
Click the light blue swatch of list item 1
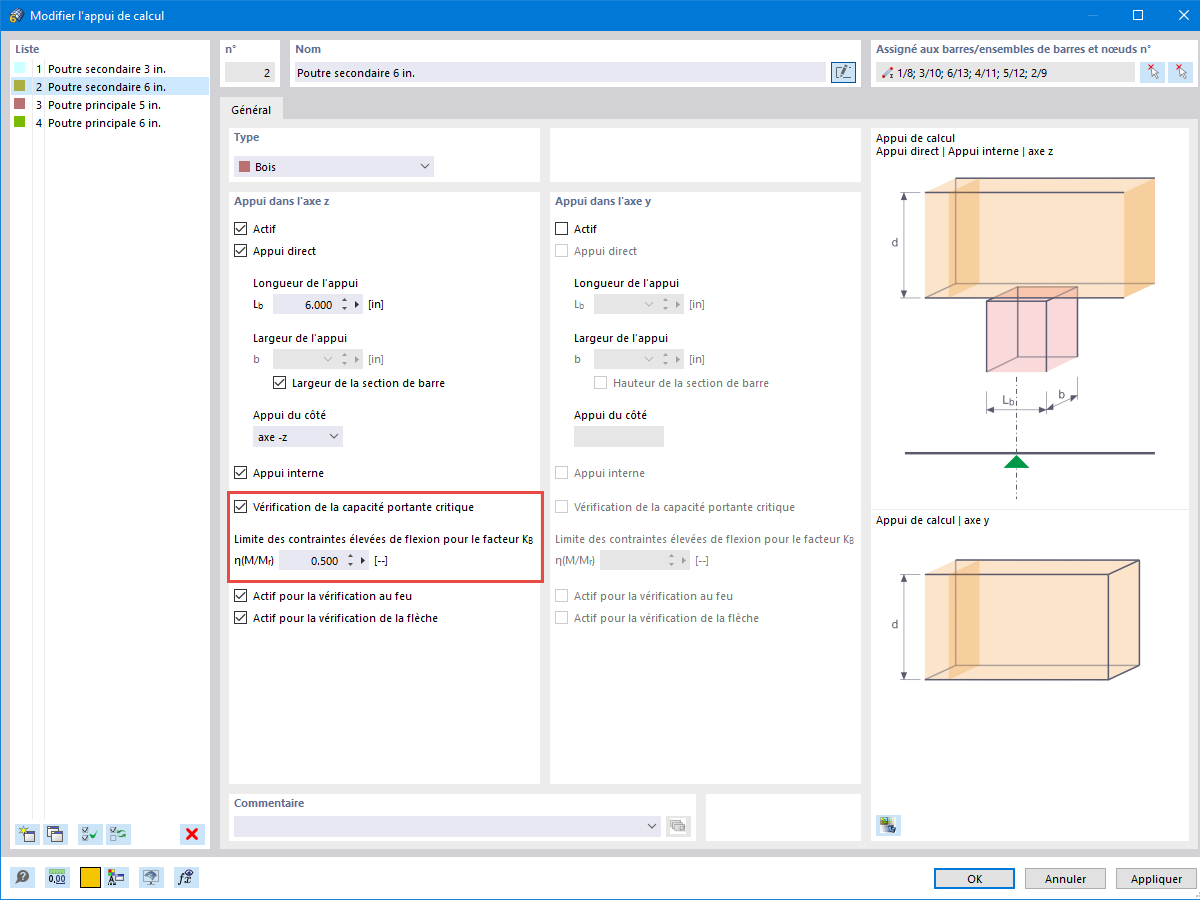click(20, 69)
